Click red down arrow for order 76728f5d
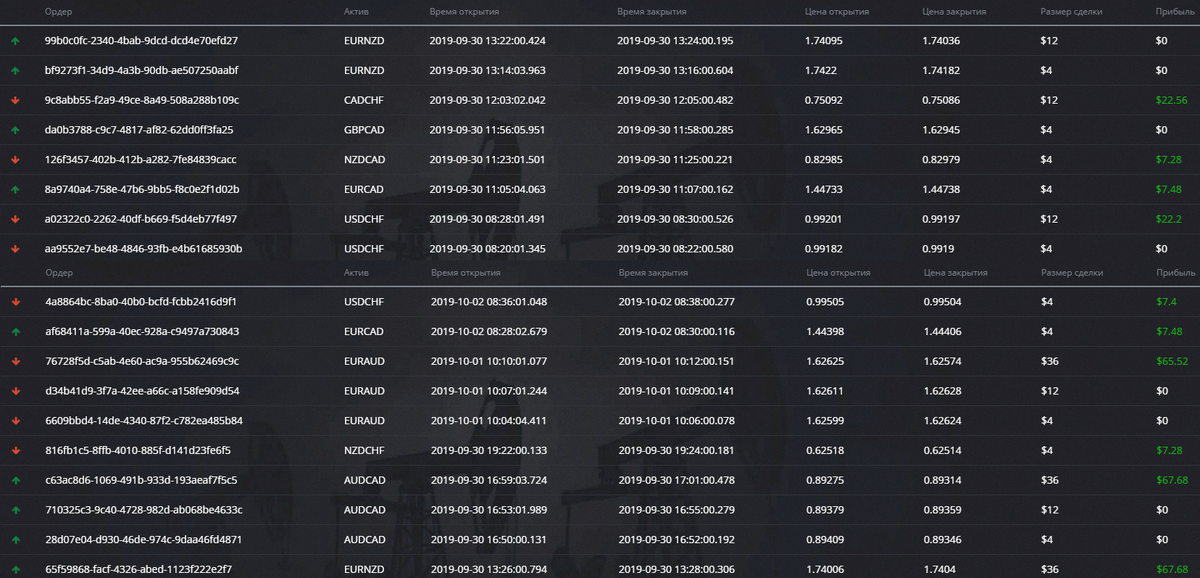This screenshot has height=578, width=1200. coord(15,361)
